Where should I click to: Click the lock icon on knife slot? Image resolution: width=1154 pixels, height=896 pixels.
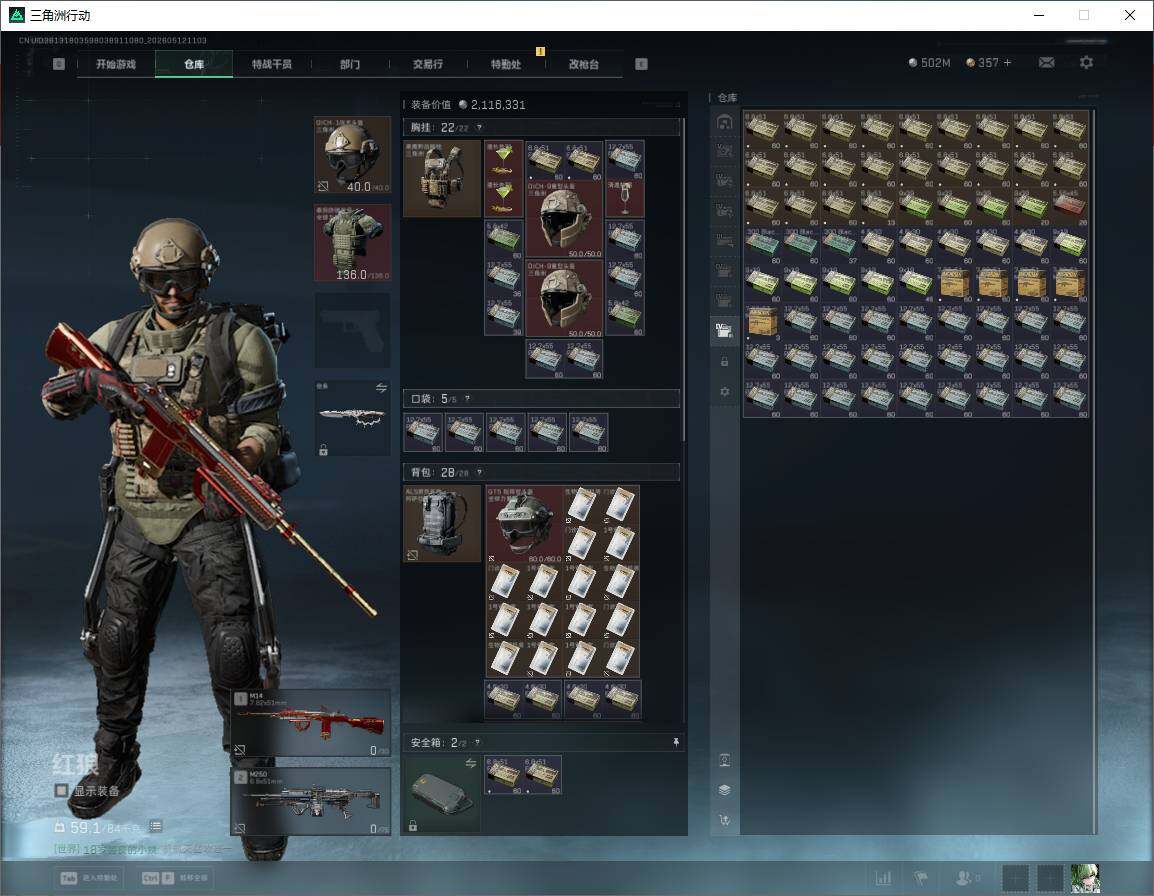[x=323, y=449]
